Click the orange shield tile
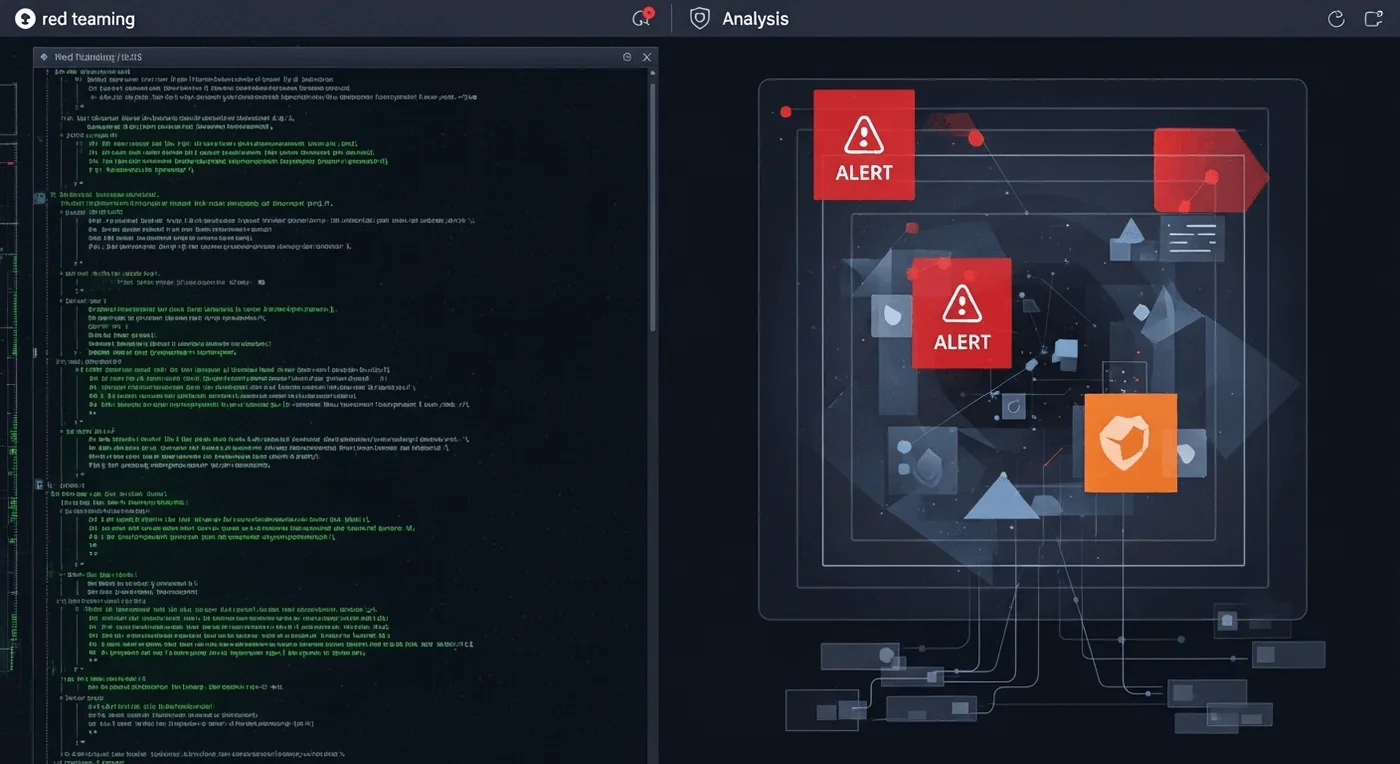1400x764 pixels. (1130, 442)
